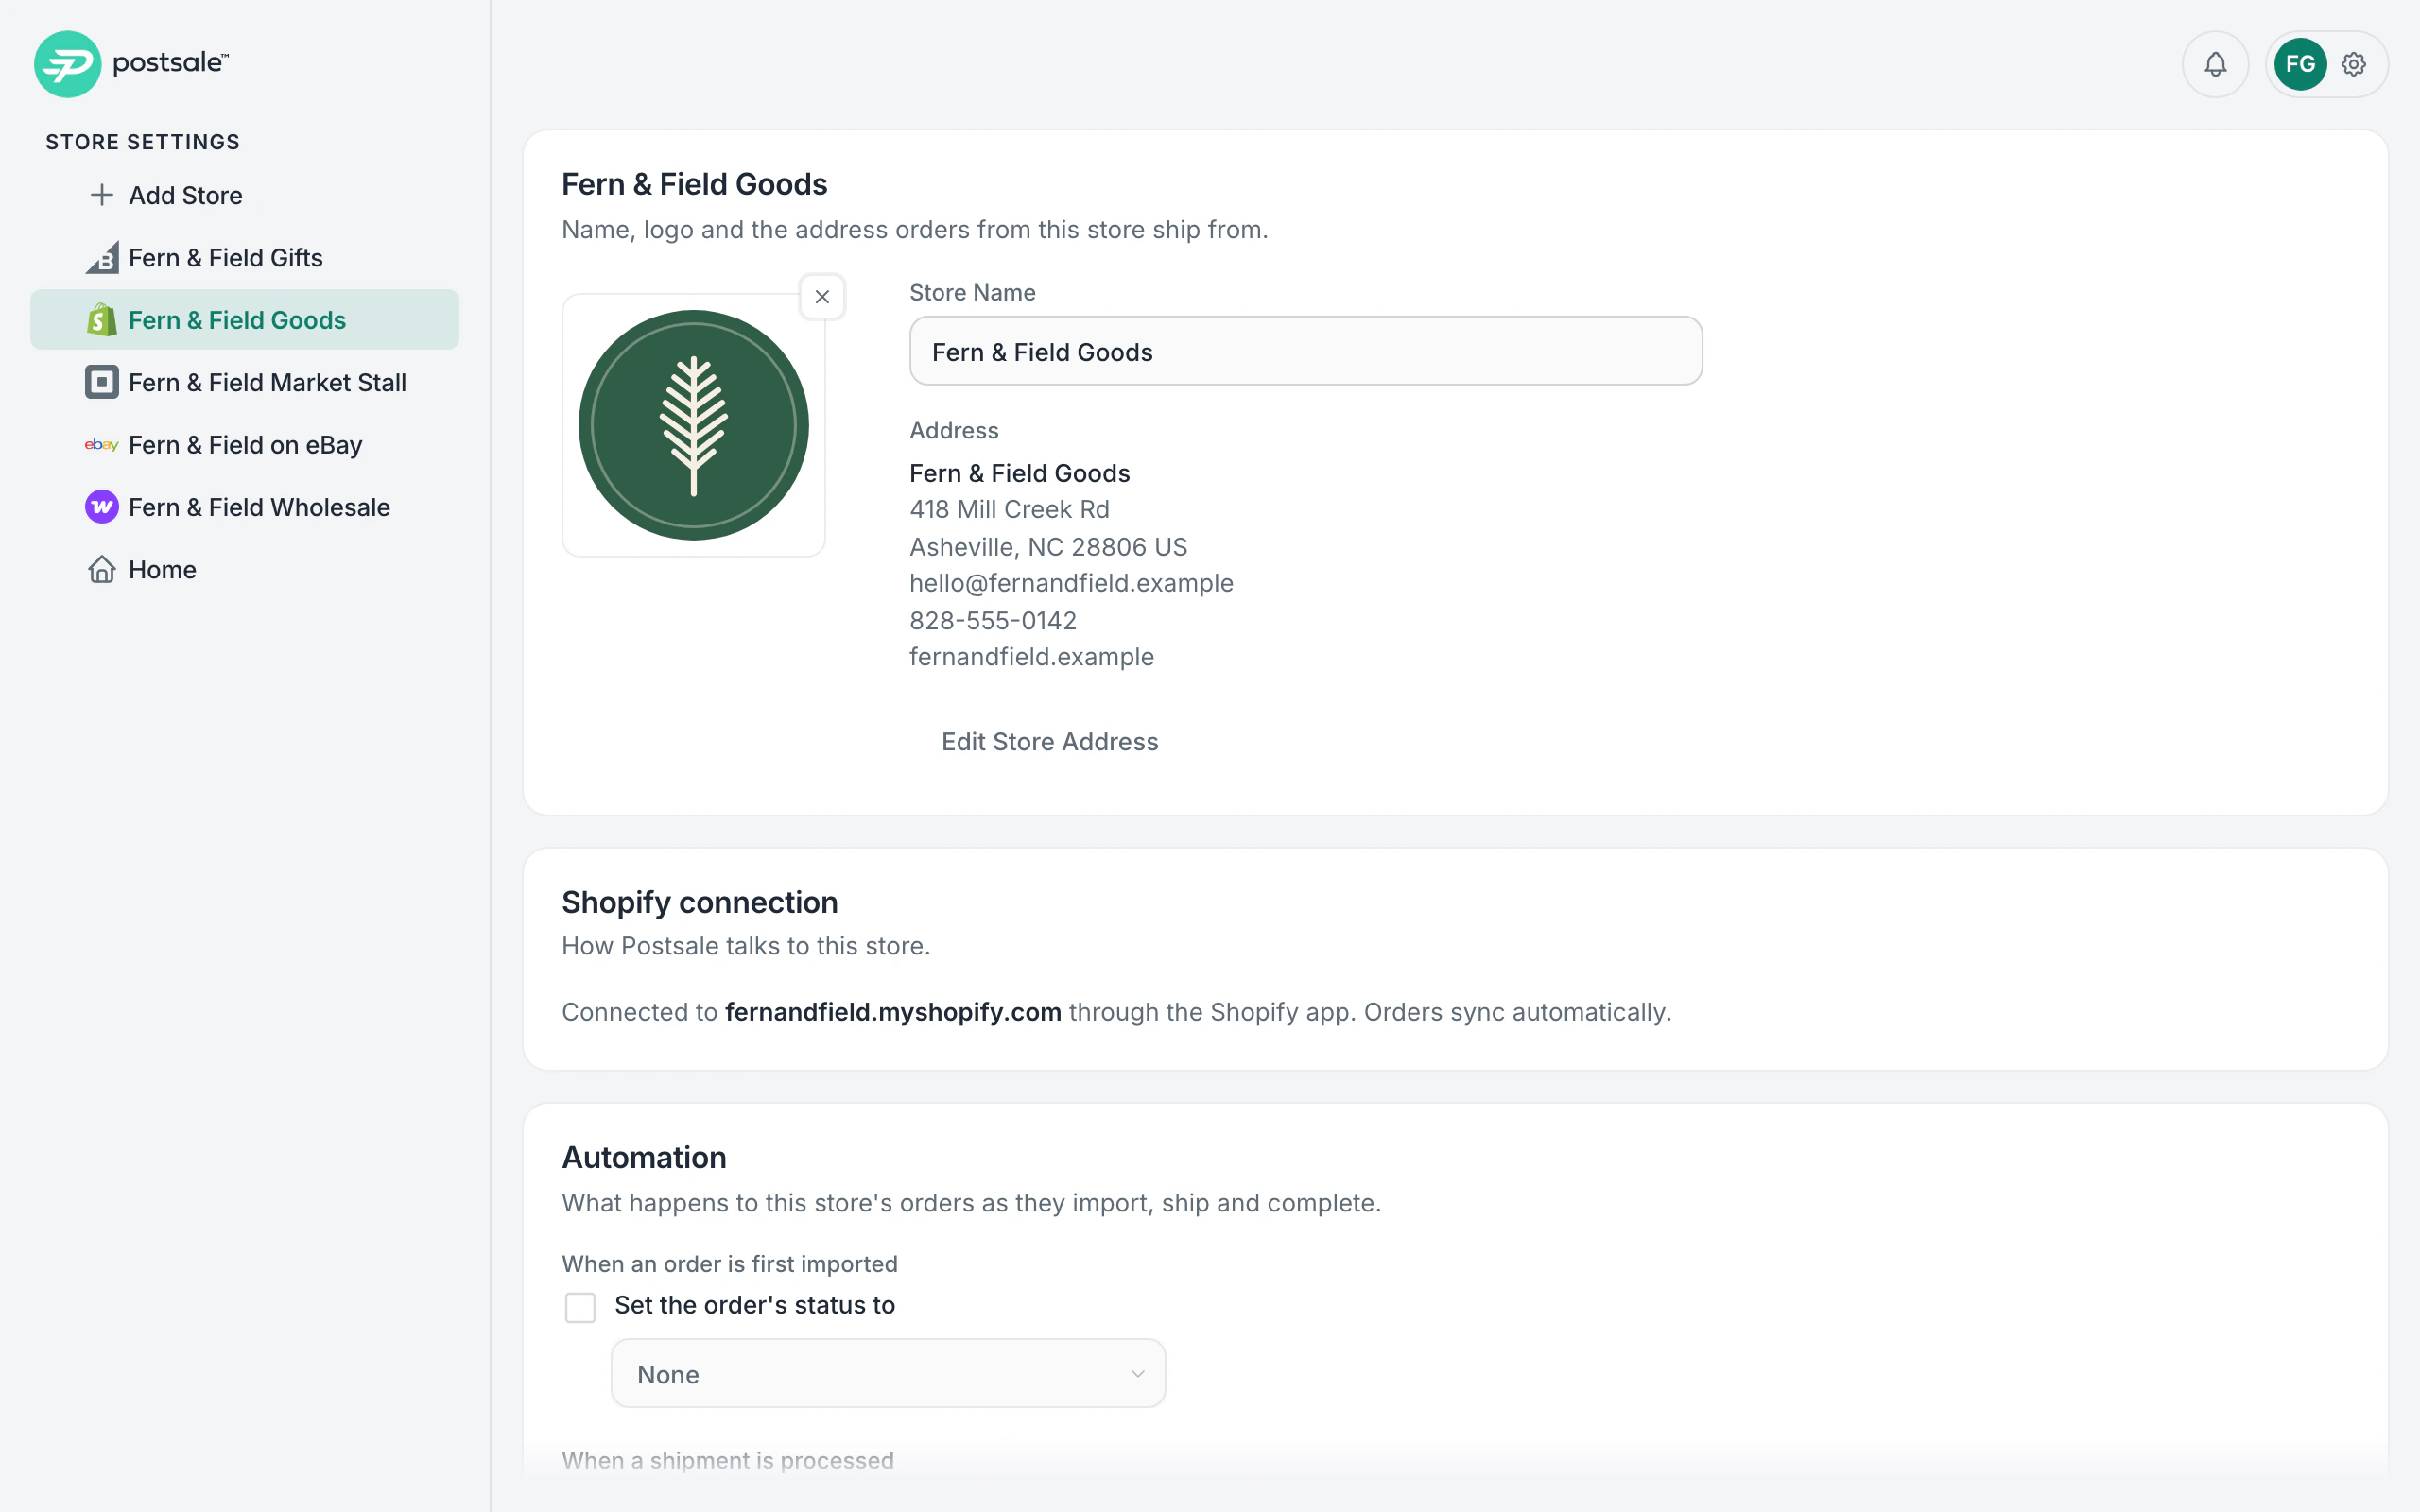Click the eBay icon in sidebar

[101, 445]
